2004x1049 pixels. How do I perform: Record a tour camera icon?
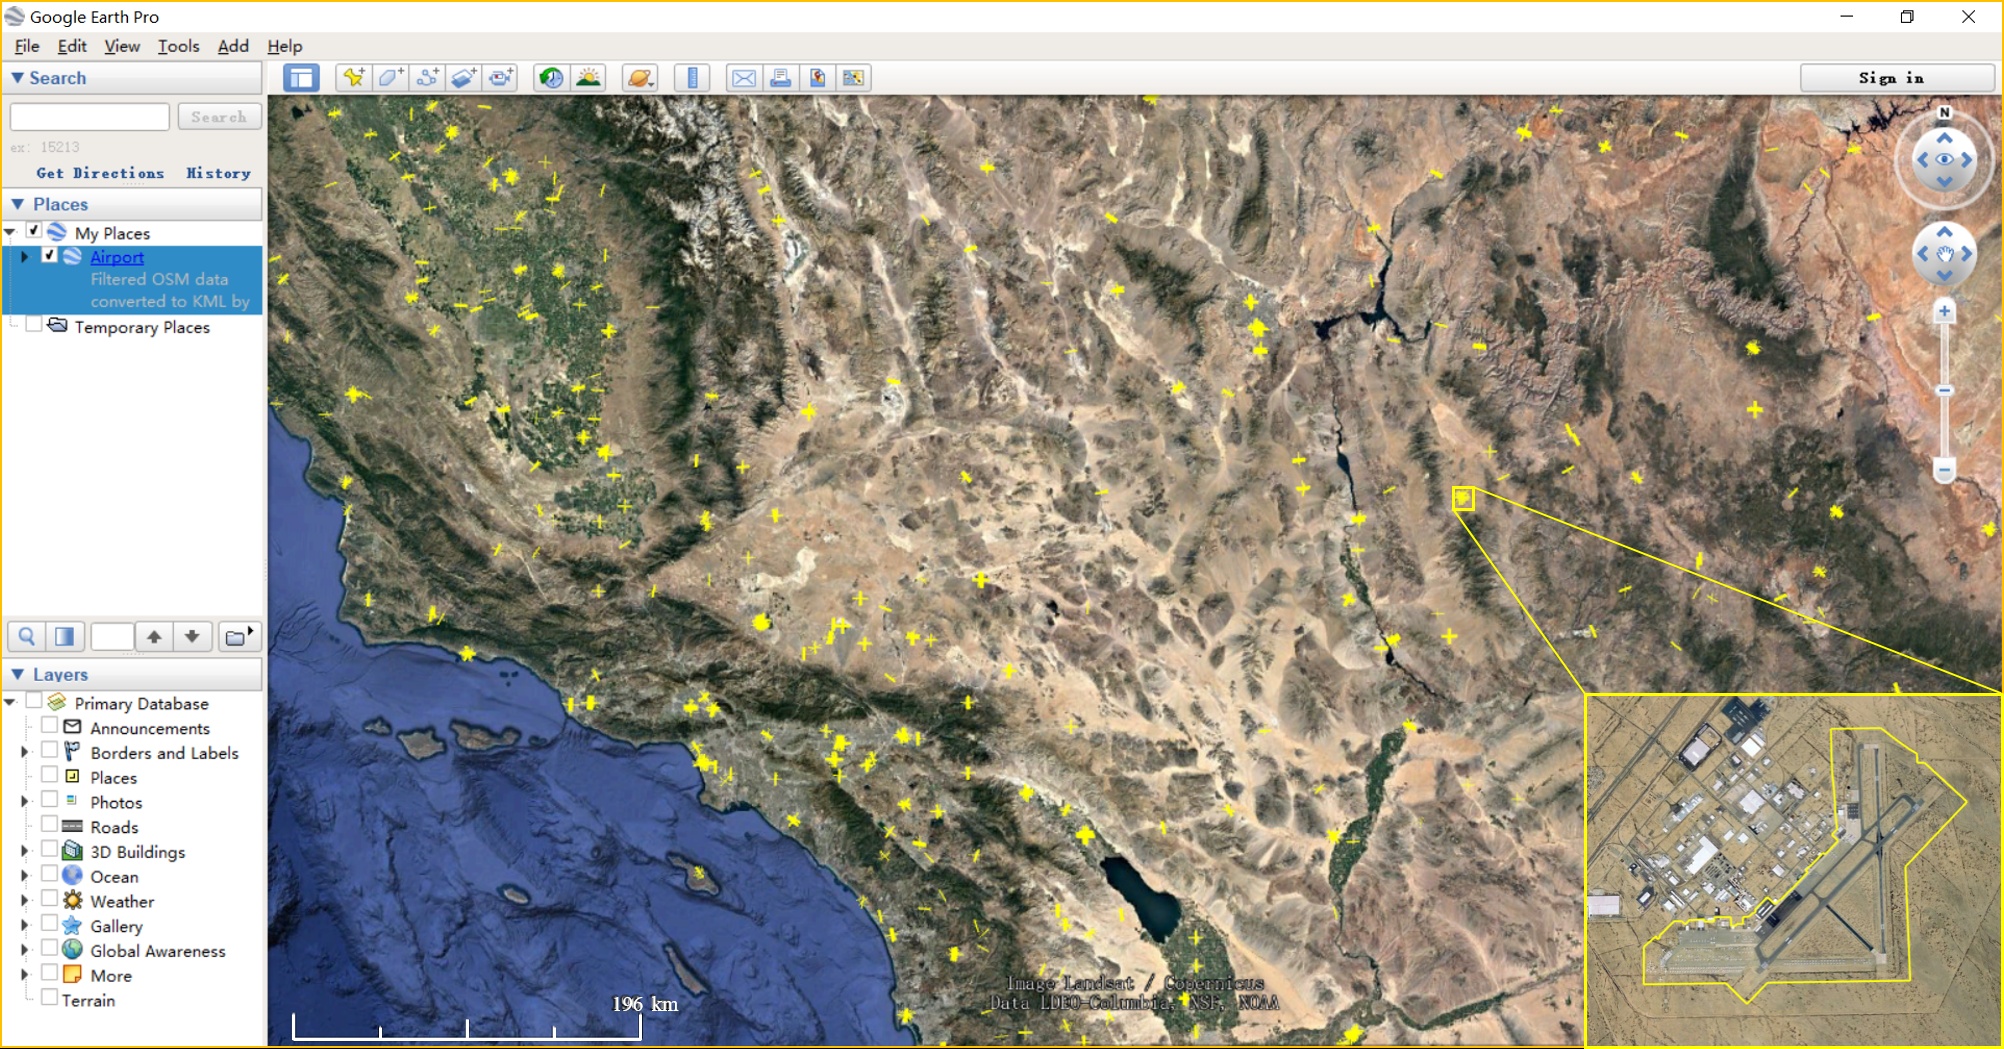tap(501, 78)
